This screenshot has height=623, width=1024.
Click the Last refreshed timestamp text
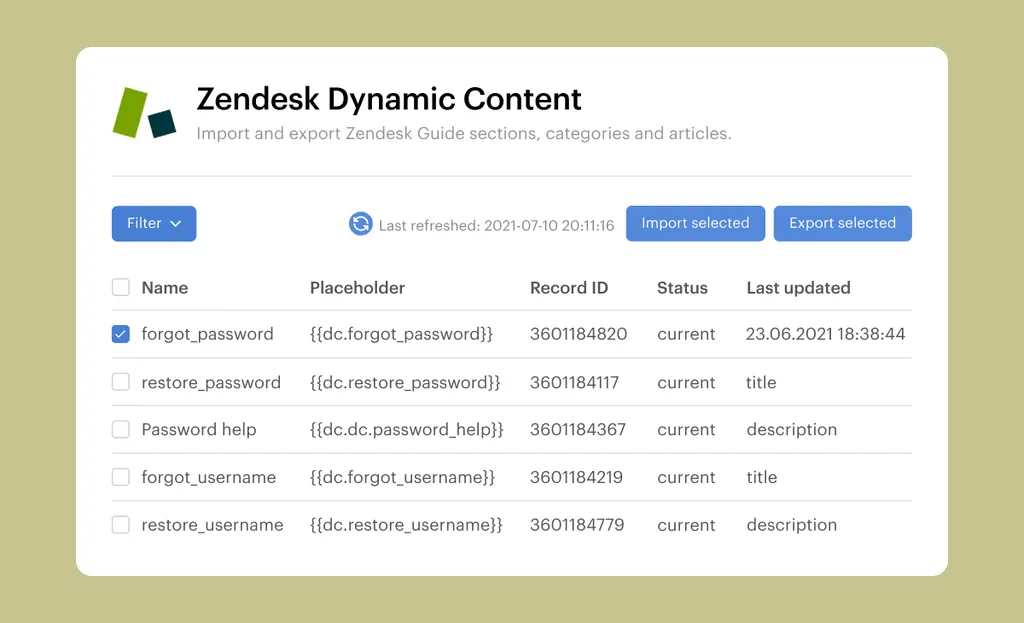coord(496,226)
